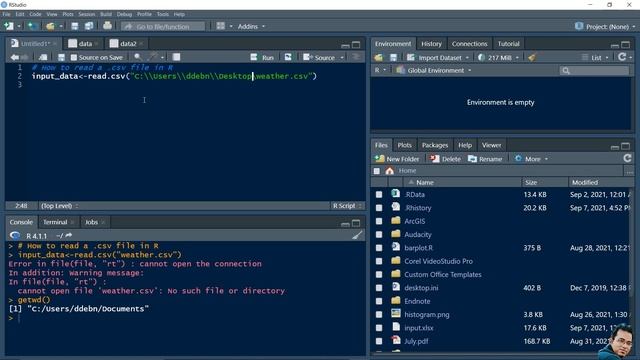The image size is (640, 360).
Task: Maximize the source editor pane
Action: click(x=356, y=44)
